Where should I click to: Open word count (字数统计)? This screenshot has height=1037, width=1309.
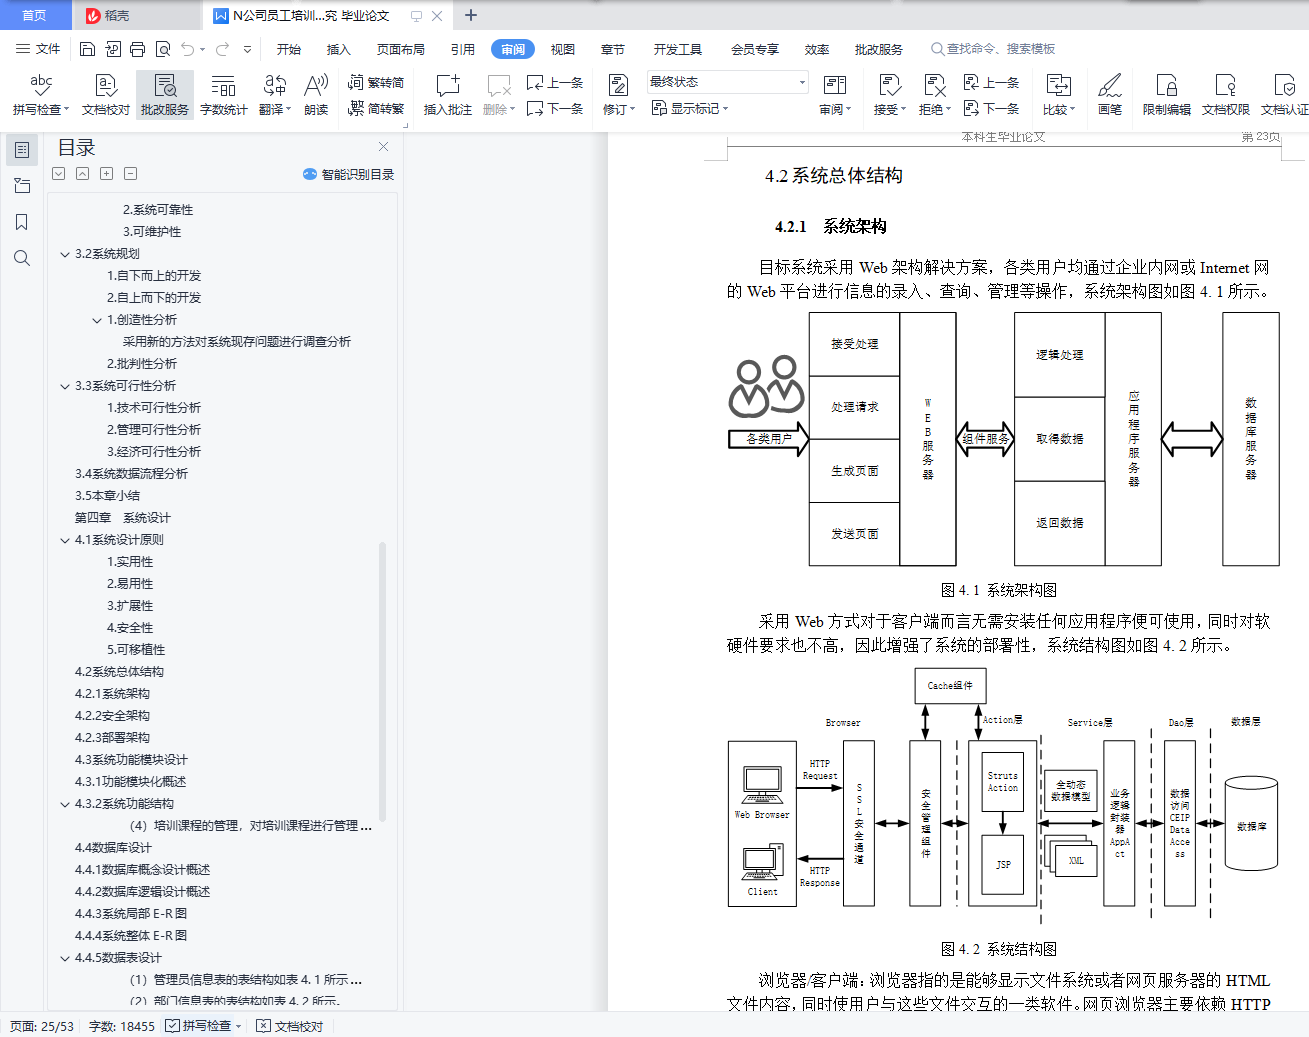[x=223, y=95]
